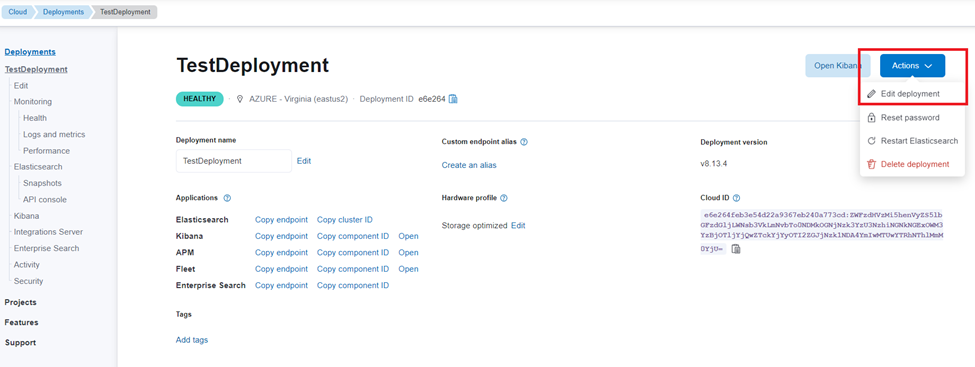Screen dimensions: 975x367
Task: Click the Deployment name input field
Action: (x=234, y=160)
